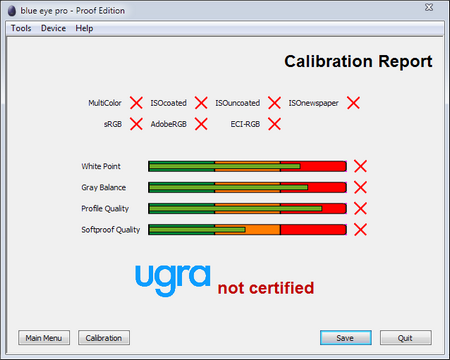Click the red X beside ISOnewspaper
The height and width of the screenshot is (360, 450).
coord(353,103)
